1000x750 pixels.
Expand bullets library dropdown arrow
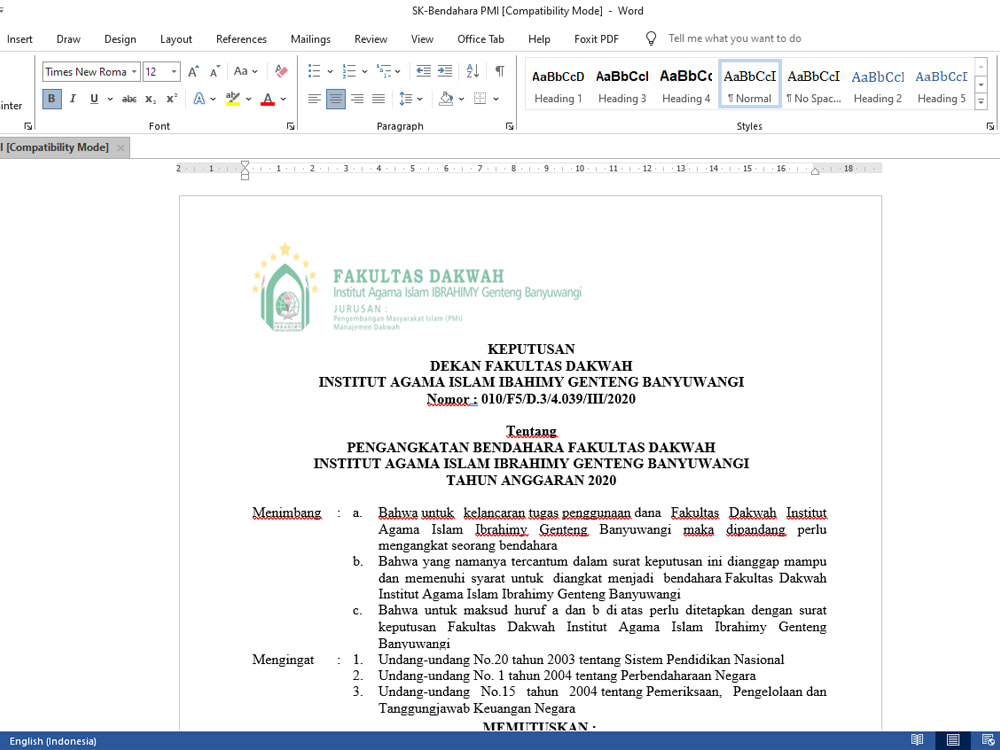tap(330, 71)
